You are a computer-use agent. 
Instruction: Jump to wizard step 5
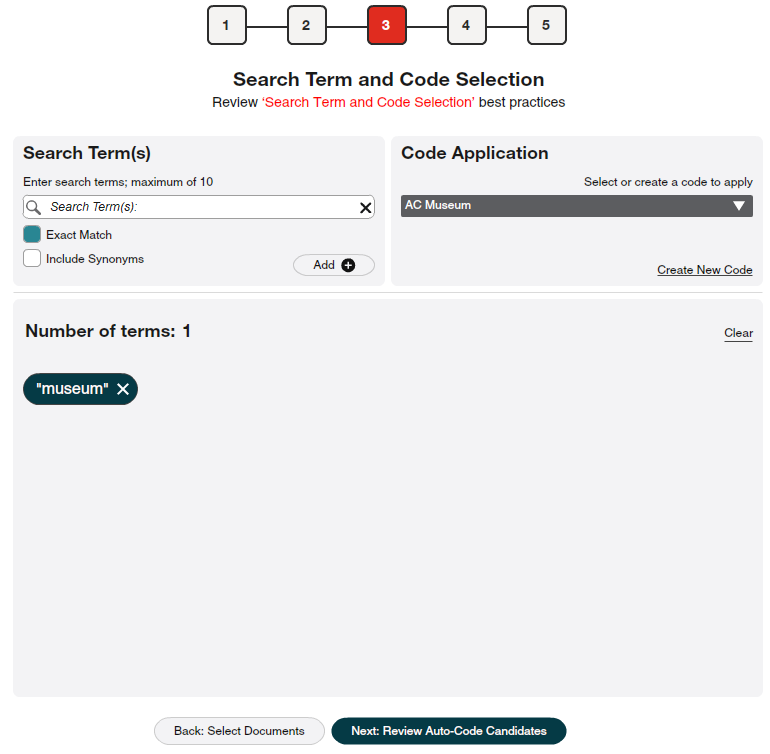tap(547, 25)
